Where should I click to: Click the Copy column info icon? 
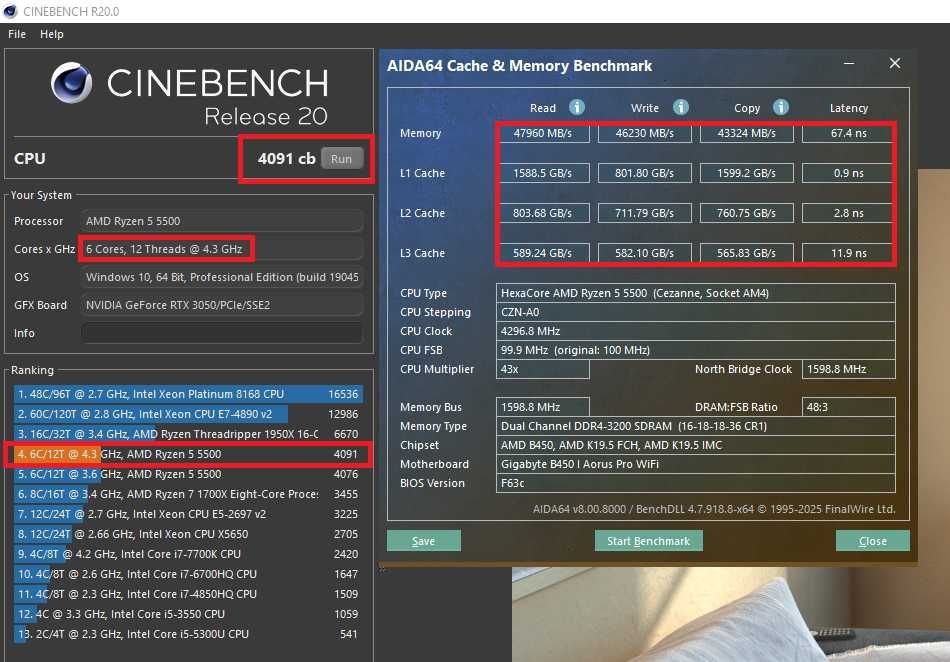(780, 107)
